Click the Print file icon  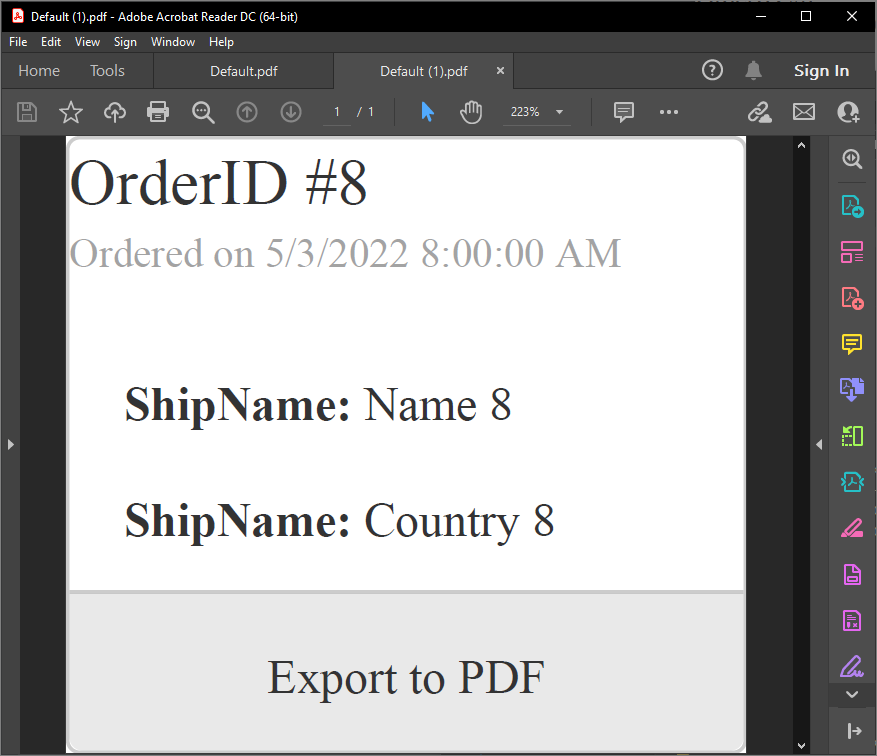point(158,112)
